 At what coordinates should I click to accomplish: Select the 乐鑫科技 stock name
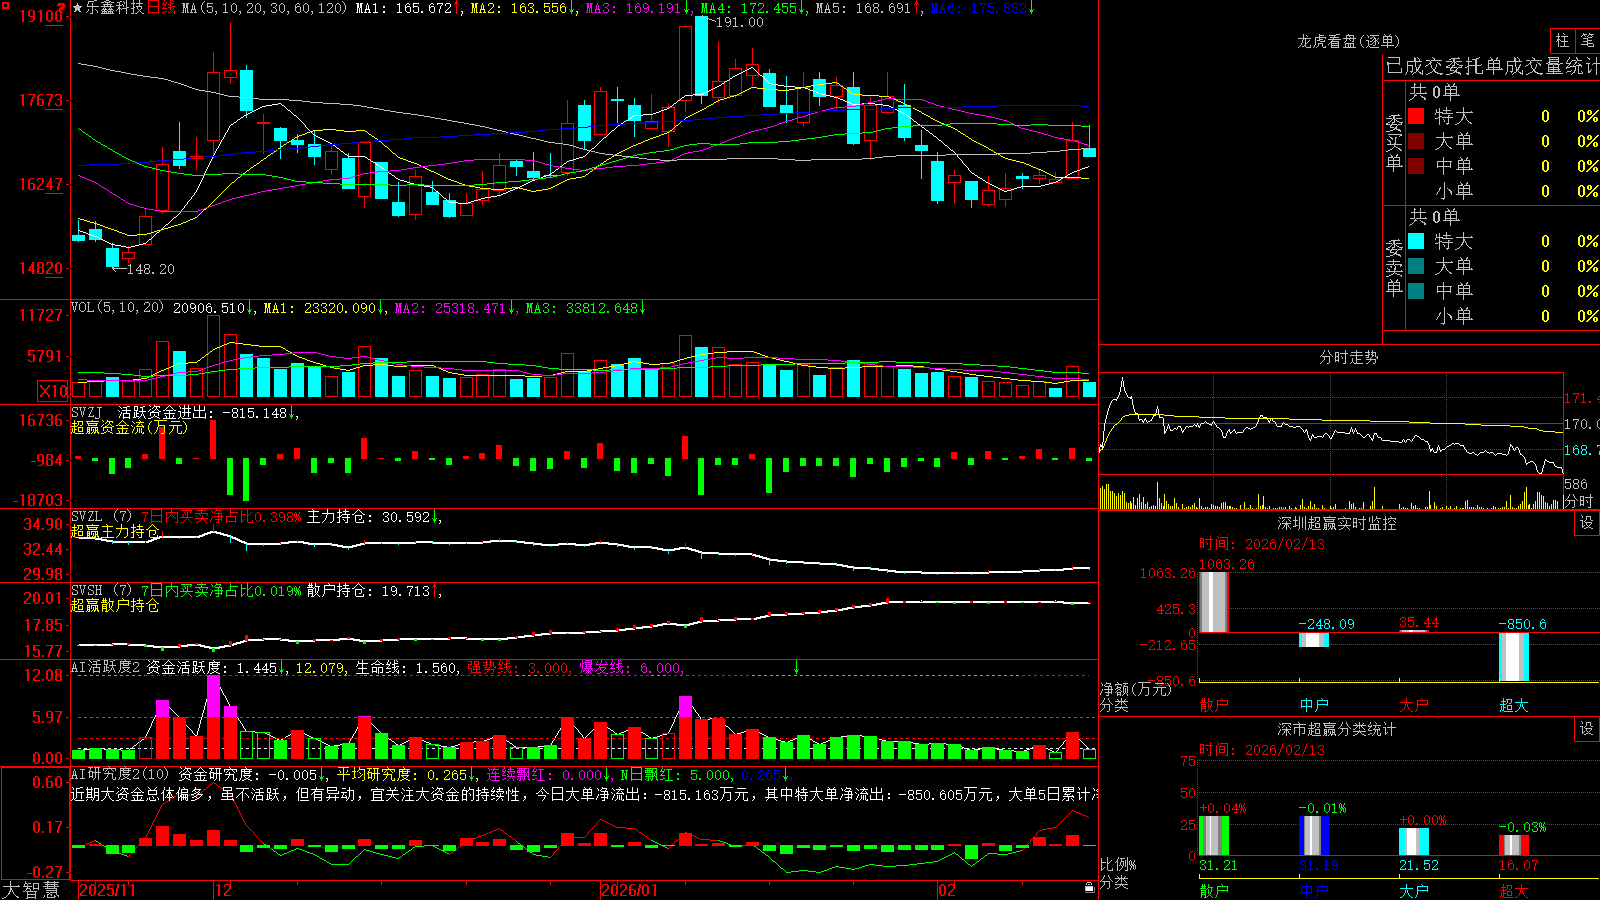tap(114, 8)
